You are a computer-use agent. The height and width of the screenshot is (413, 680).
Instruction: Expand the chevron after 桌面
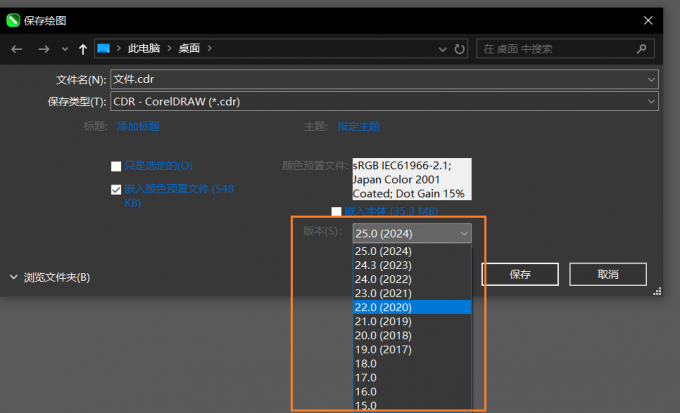(209, 48)
